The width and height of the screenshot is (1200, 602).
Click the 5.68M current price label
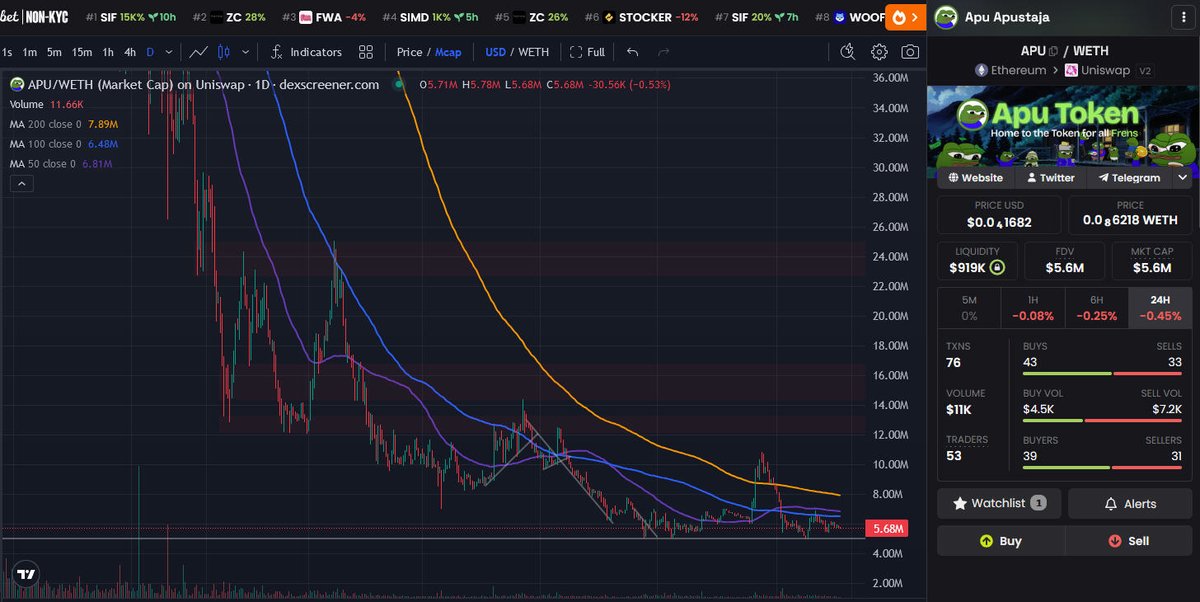point(889,528)
